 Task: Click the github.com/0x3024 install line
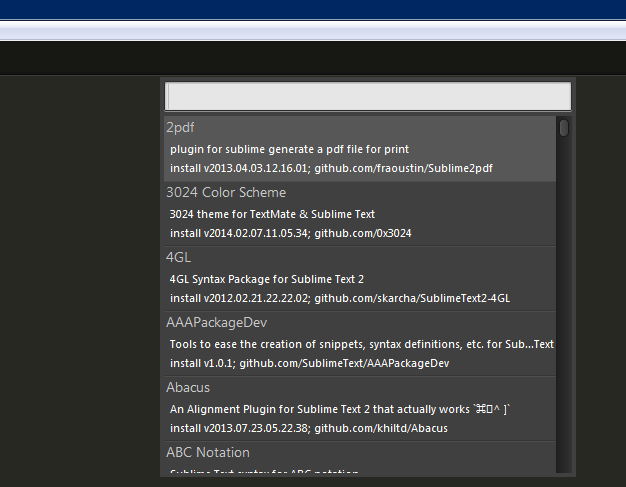(x=291, y=234)
